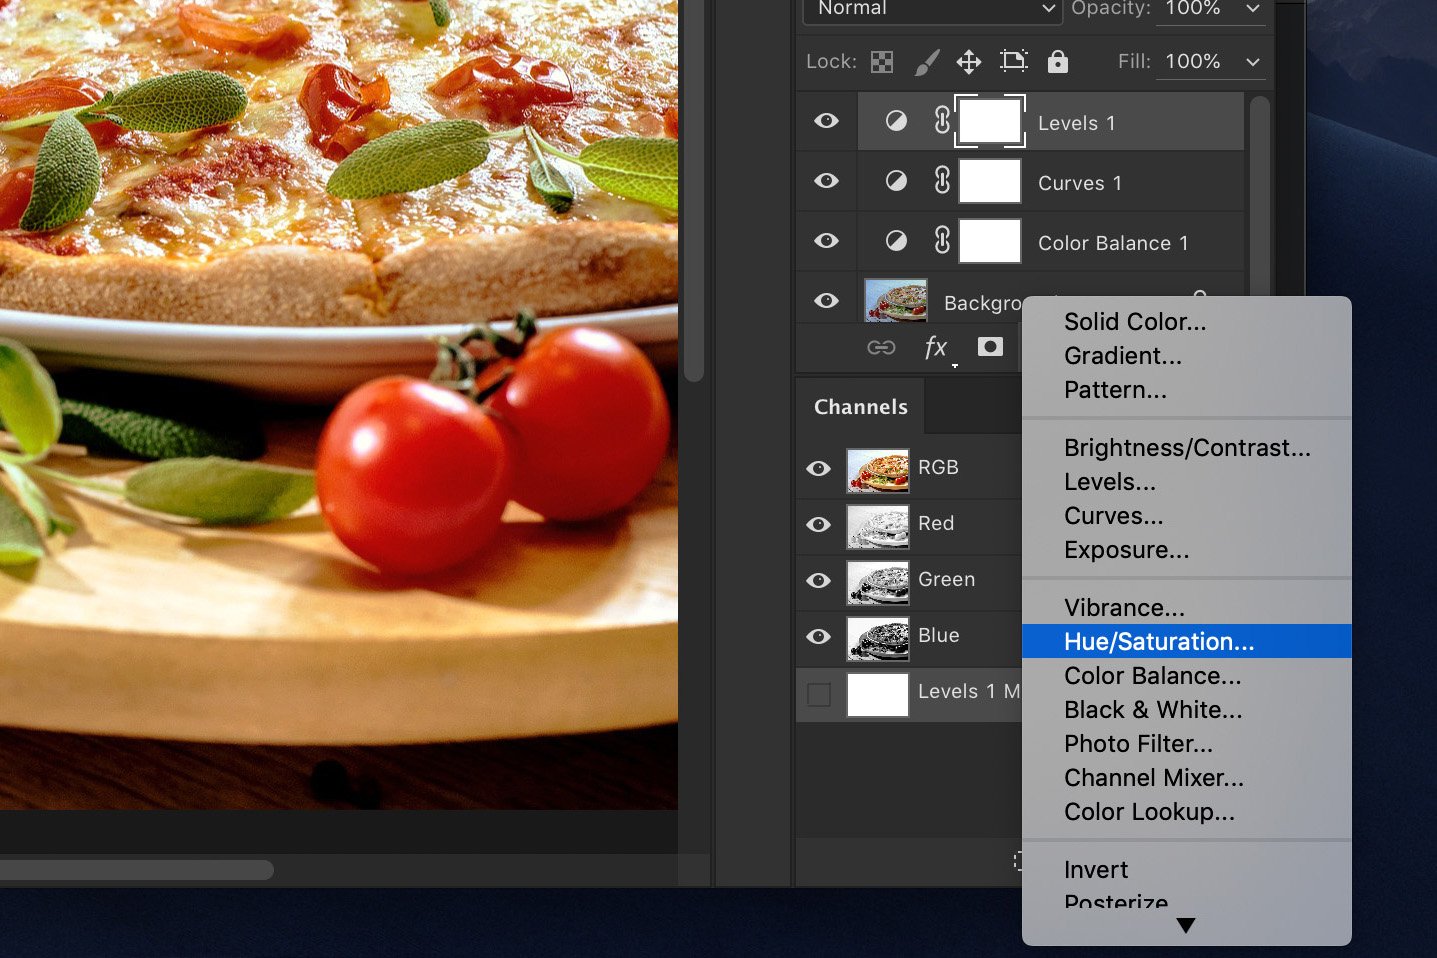This screenshot has width=1437, height=958.
Task: Click the Add layer mask icon
Action: tap(989, 347)
